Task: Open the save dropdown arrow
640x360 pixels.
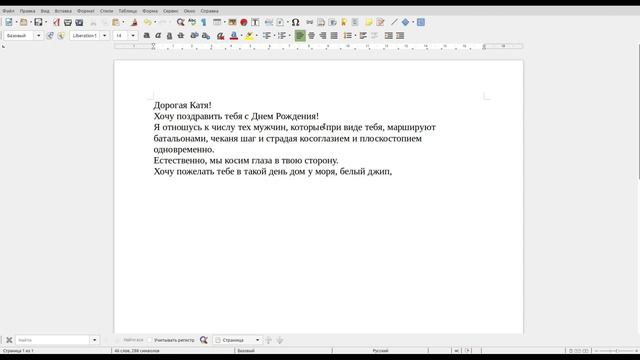Action: (46, 22)
